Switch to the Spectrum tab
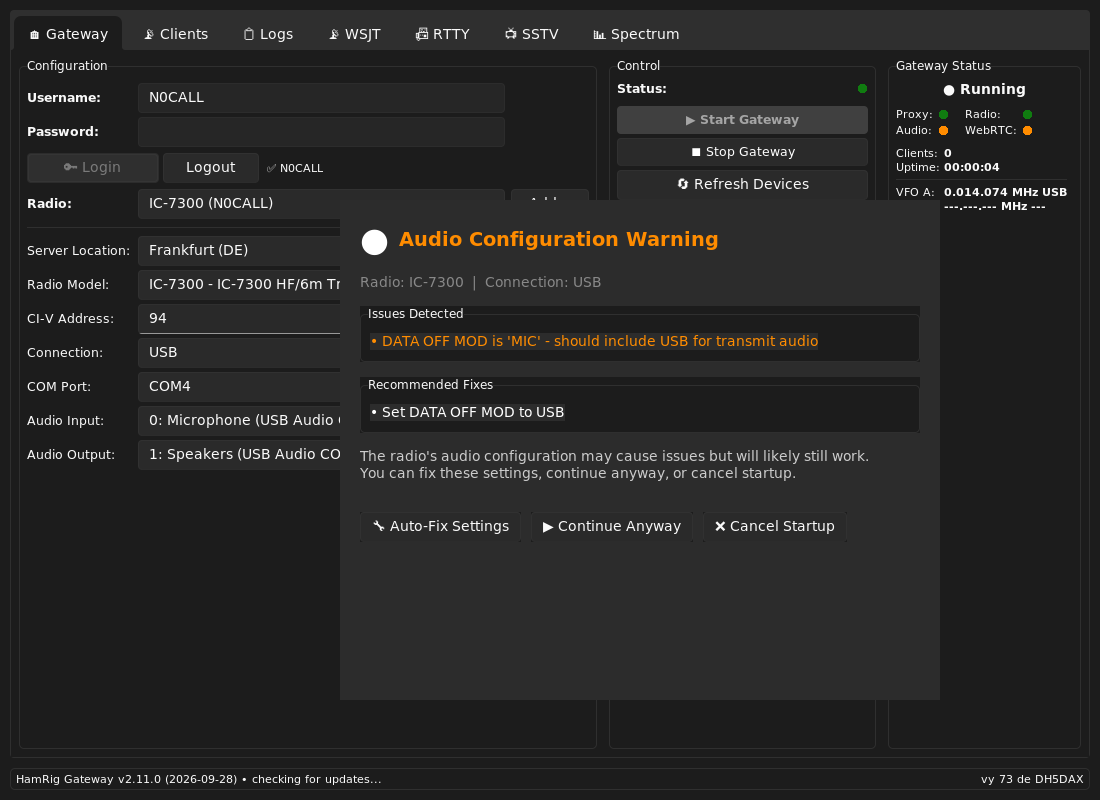The height and width of the screenshot is (800, 1100). click(x=636, y=34)
